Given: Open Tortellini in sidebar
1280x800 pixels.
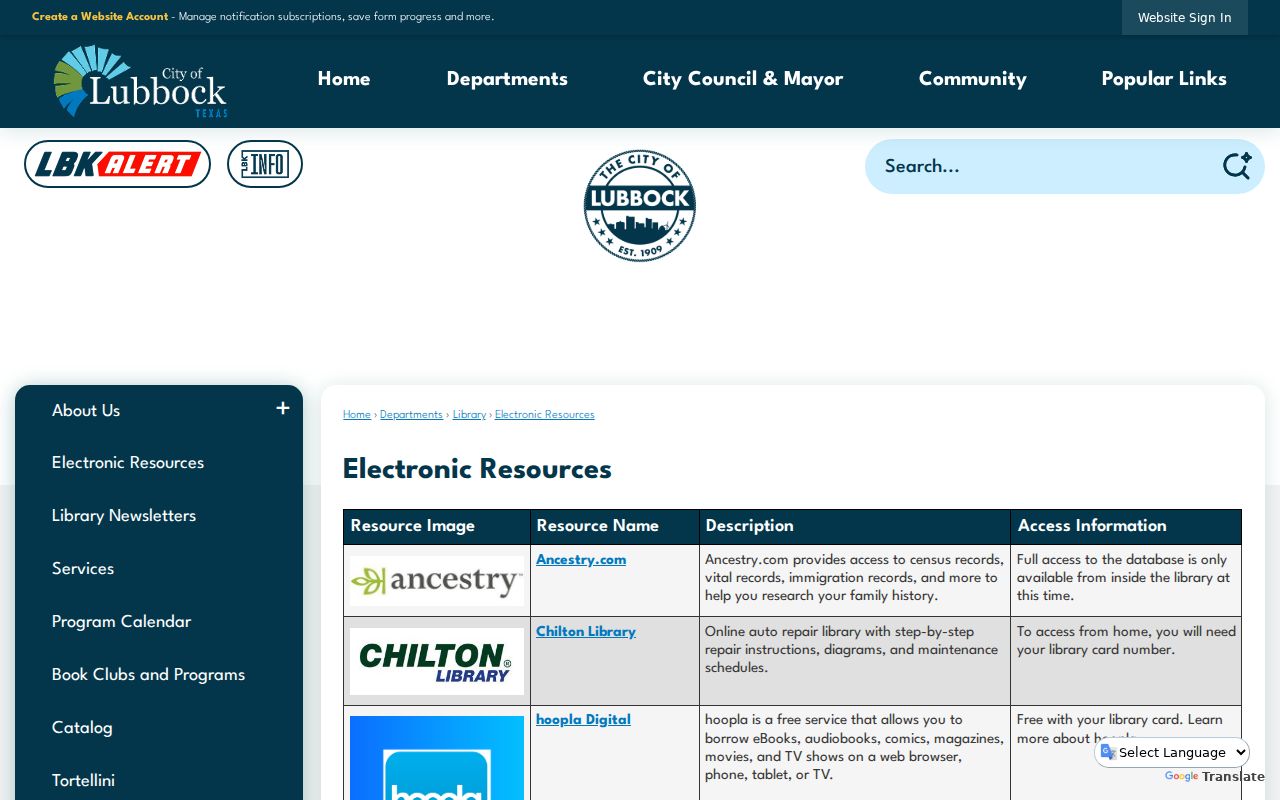Looking at the screenshot, I should click(x=84, y=781).
